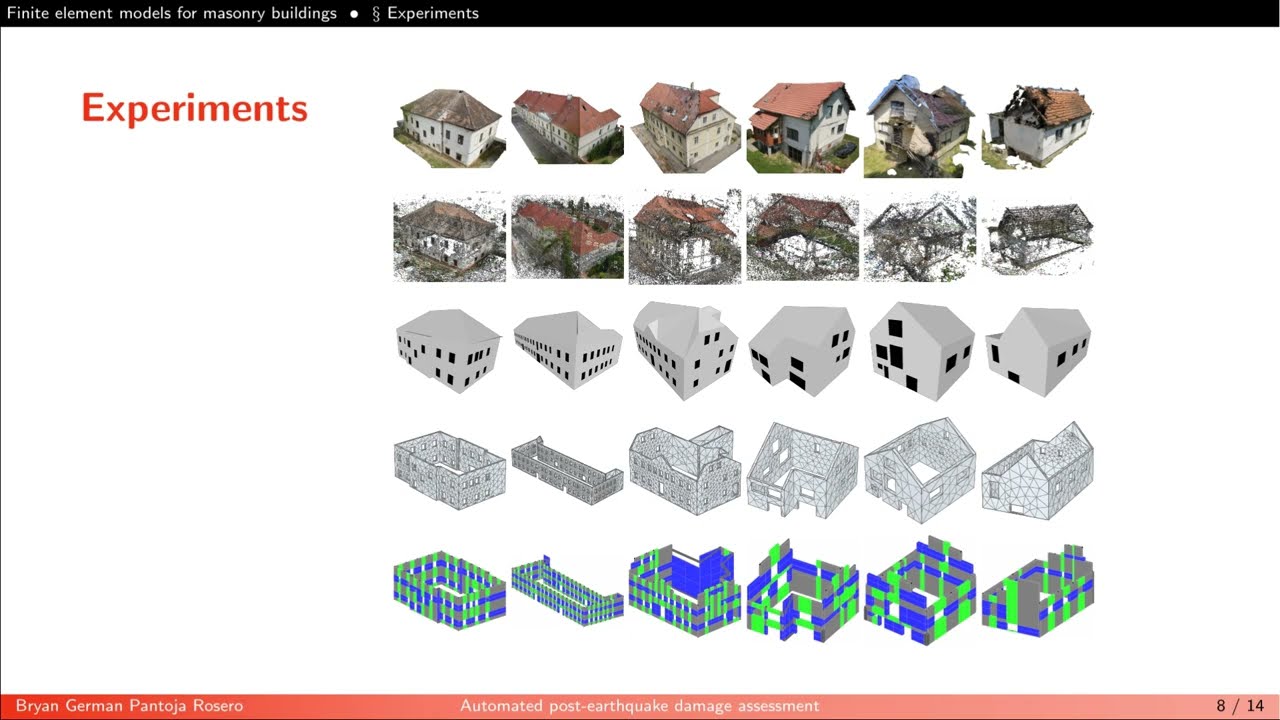The height and width of the screenshot is (720, 1280).
Task: Select gray solid model with hipped roof
Action: 449,350
